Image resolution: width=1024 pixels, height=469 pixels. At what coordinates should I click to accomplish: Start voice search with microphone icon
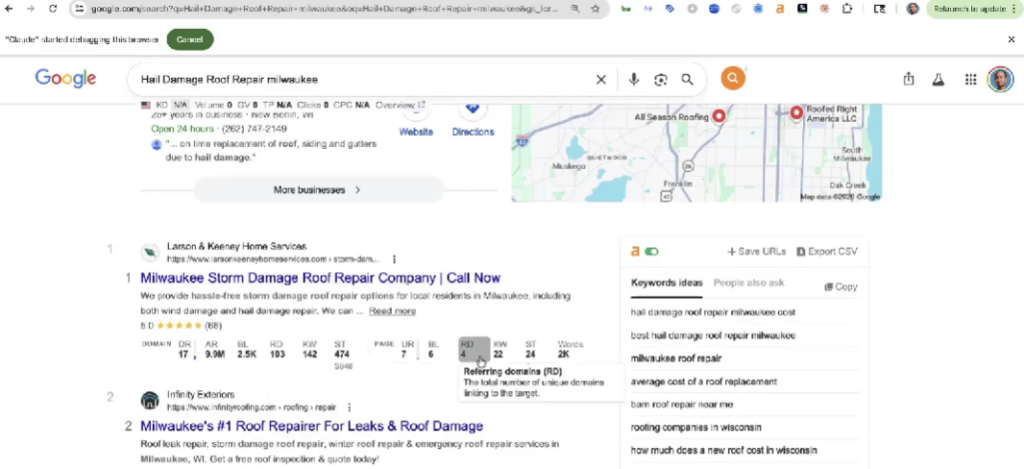click(633, 80)
